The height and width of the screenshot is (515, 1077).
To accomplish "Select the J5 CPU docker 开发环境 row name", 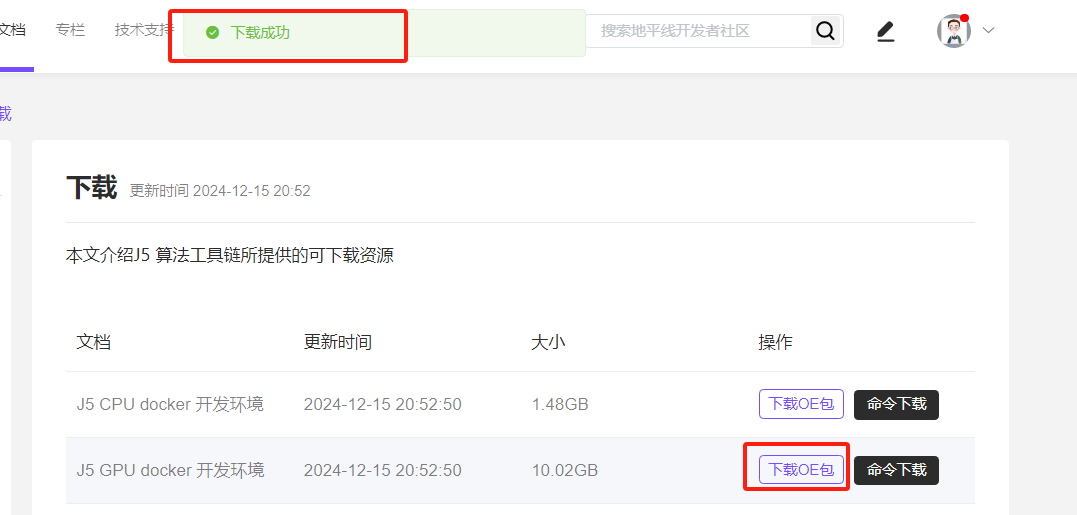I will [170, 404].
